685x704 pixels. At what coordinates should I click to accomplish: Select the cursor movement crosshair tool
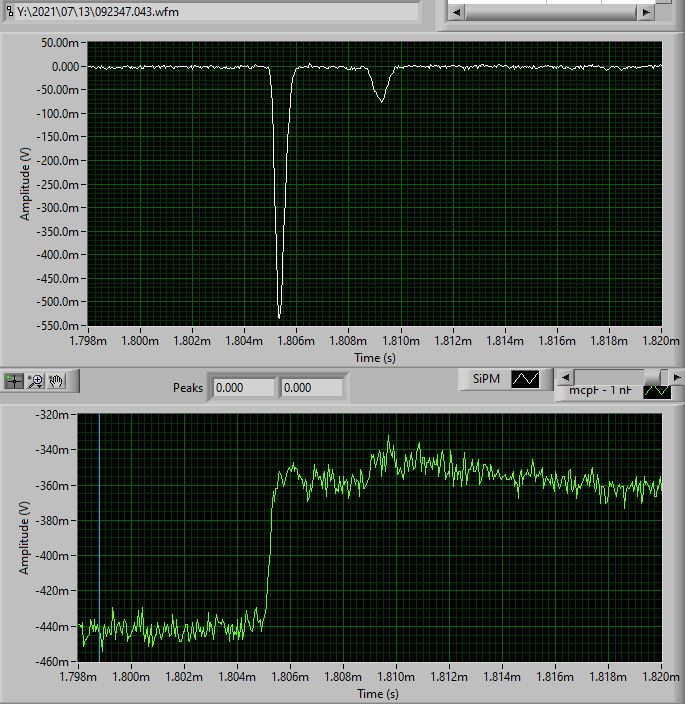pyautogui.click(x=14, y=381)
